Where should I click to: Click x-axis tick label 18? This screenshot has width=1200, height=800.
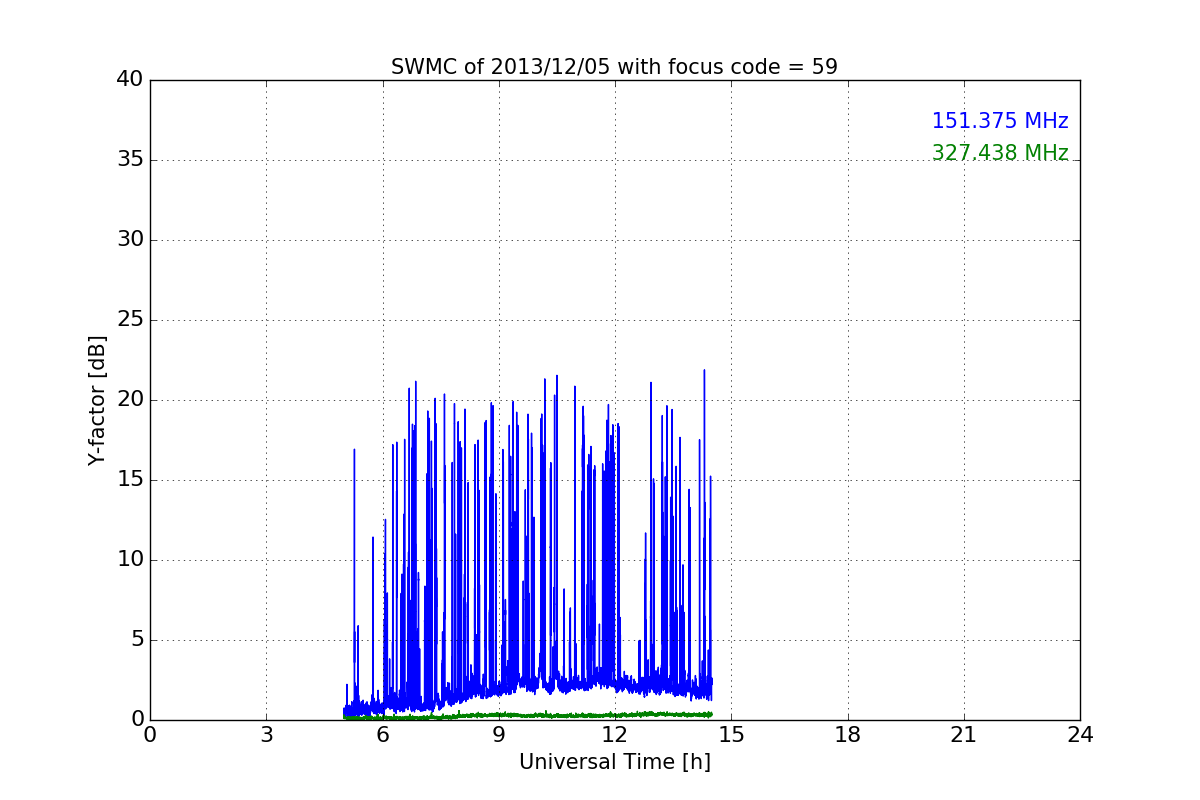tap(848, 735)
